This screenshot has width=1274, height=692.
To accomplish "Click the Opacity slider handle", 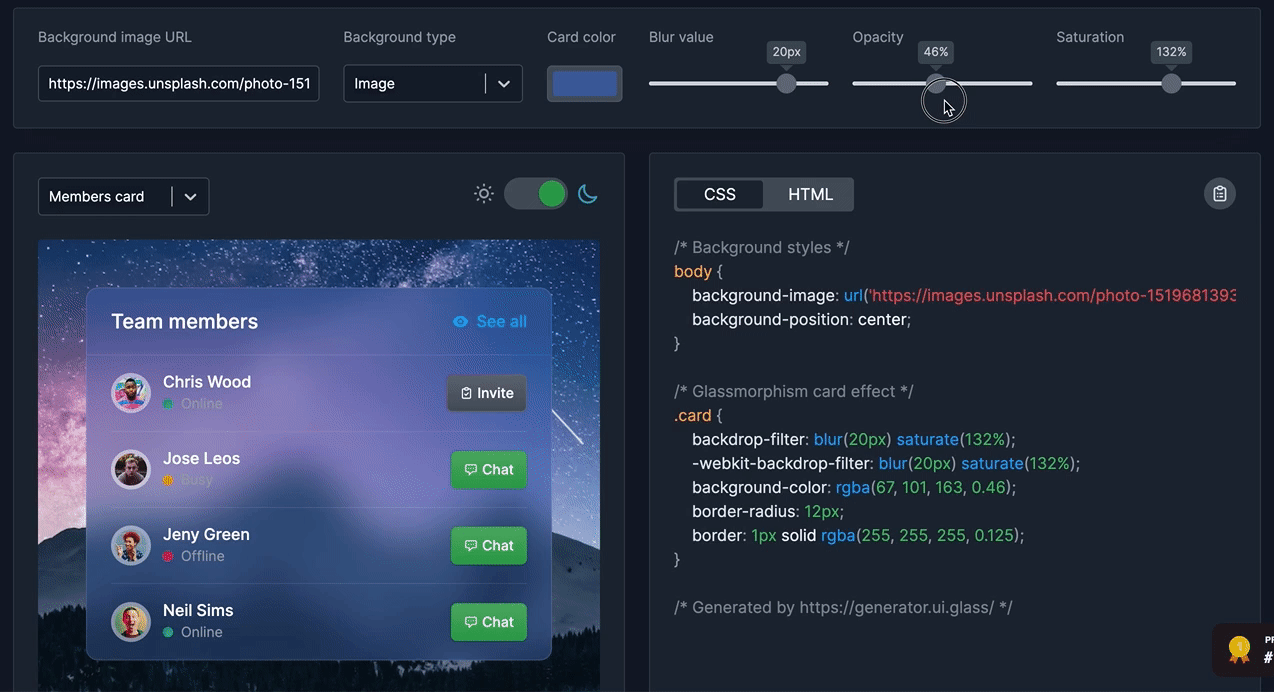I will (935, 83).
